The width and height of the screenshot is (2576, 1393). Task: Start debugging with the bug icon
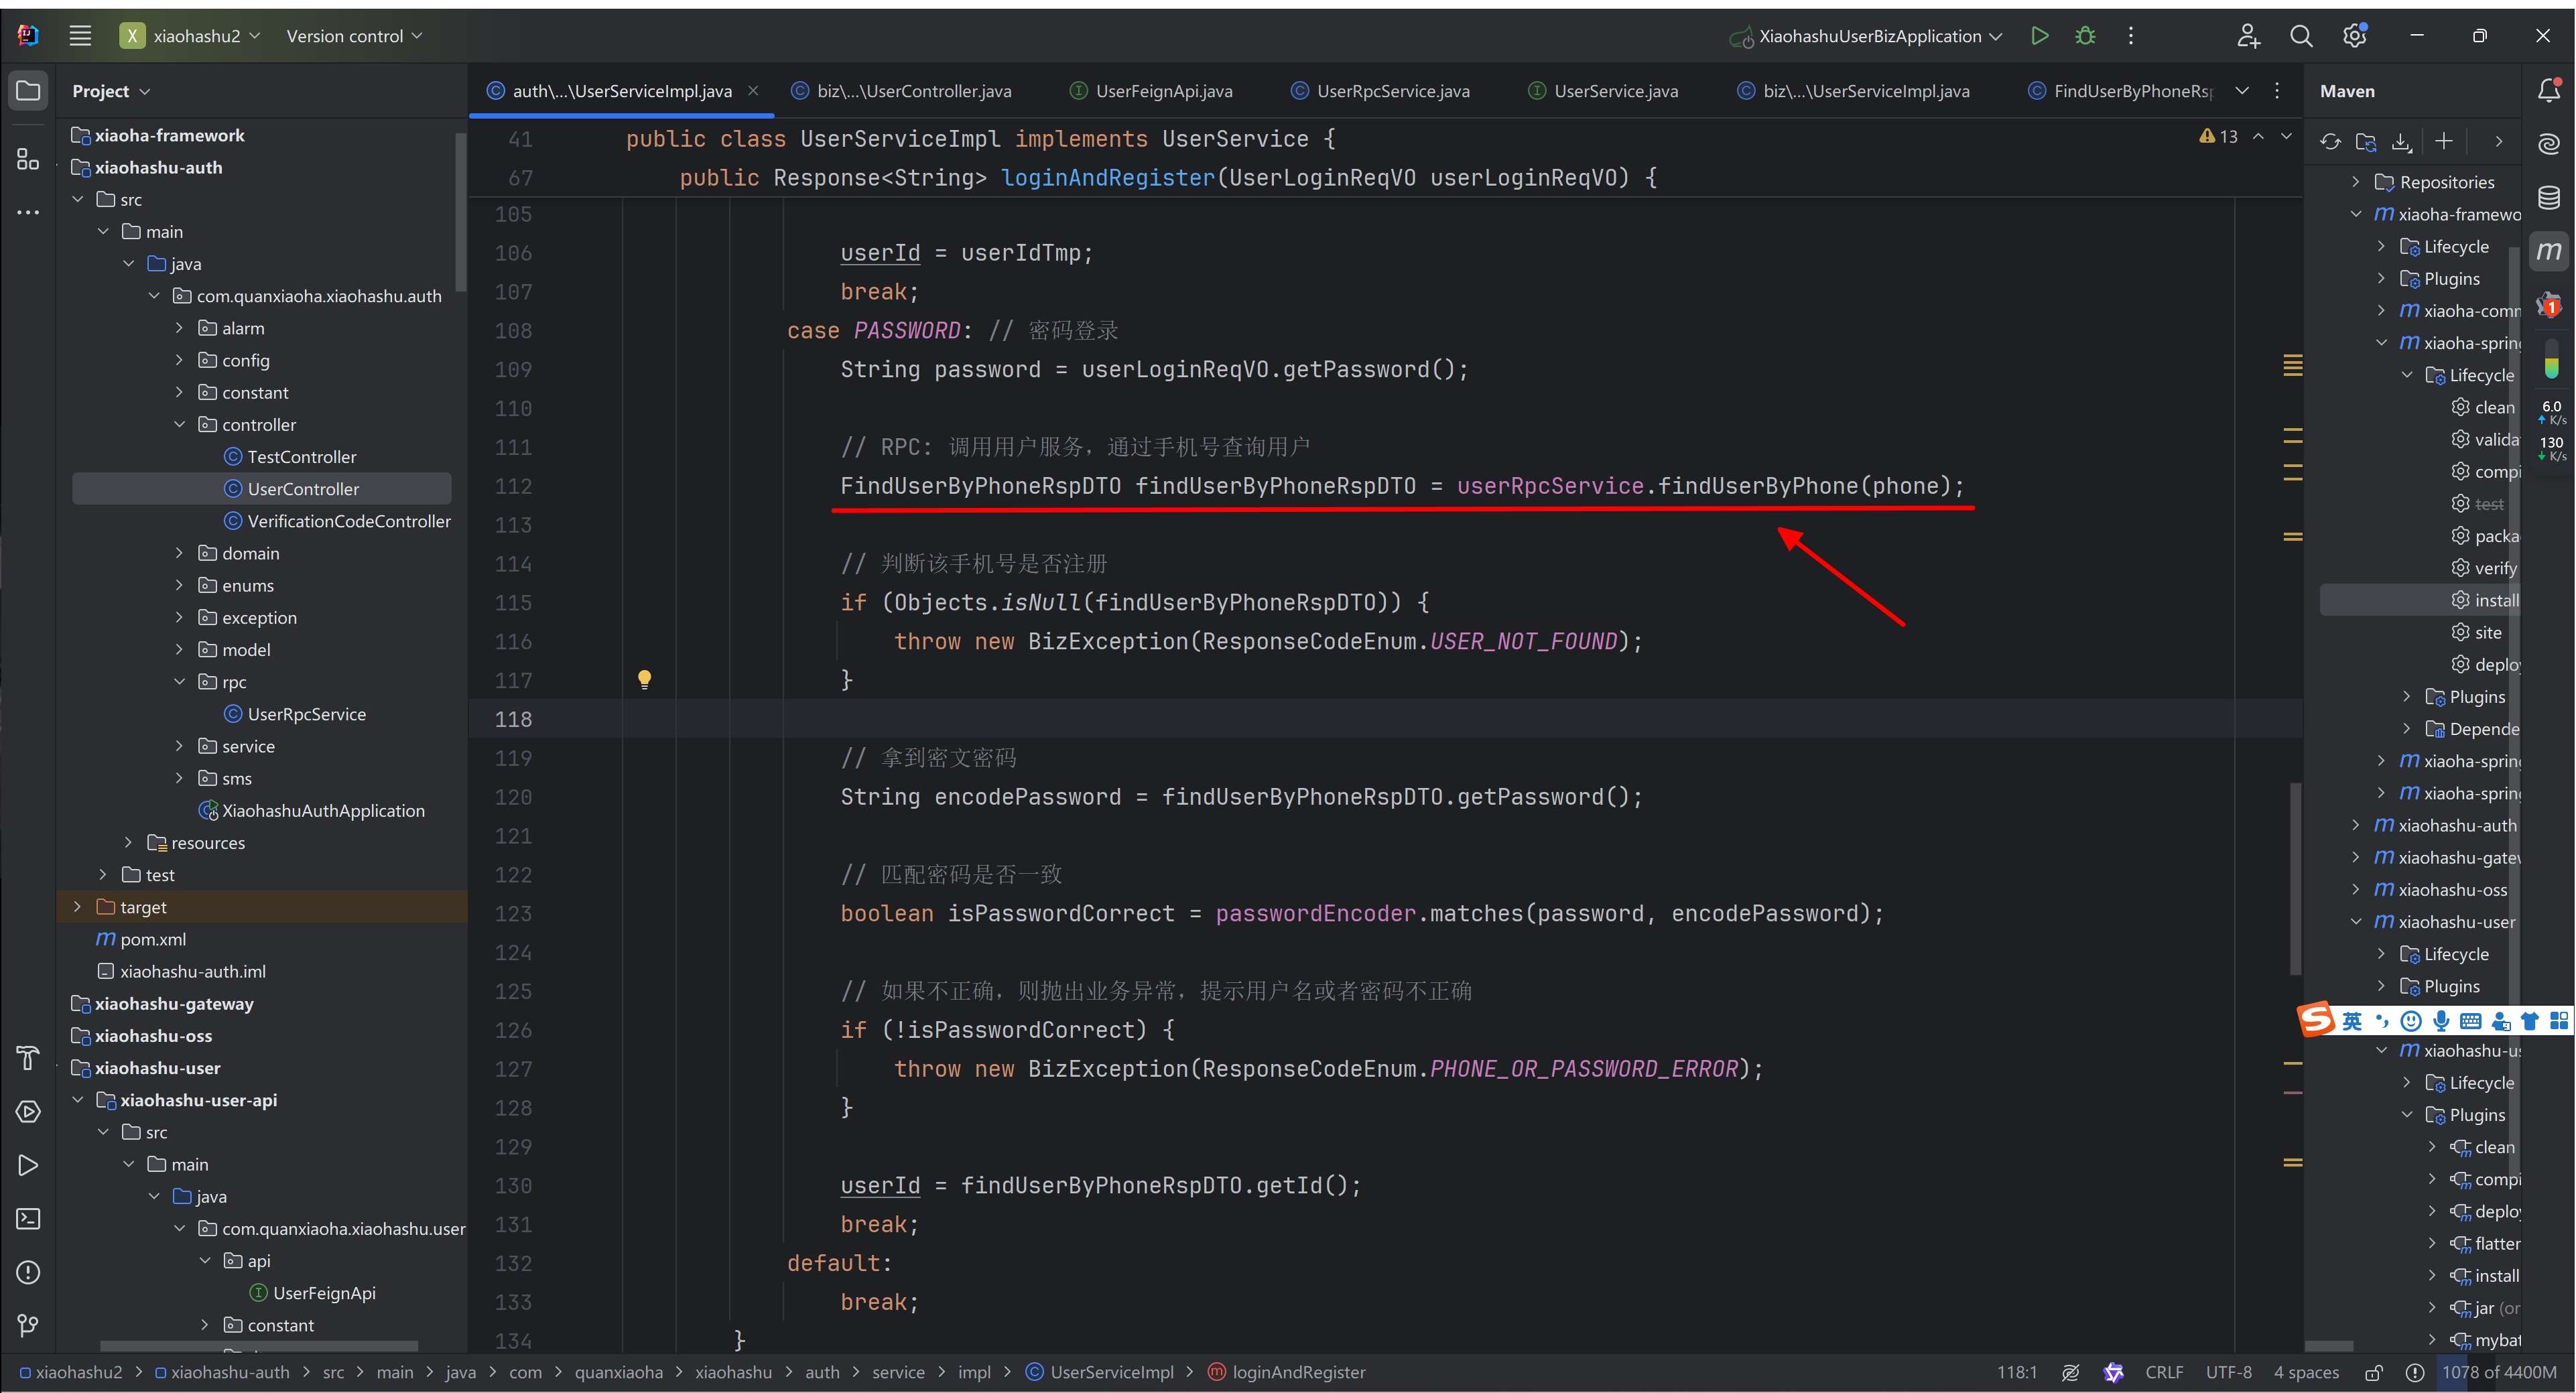point(2085,36)
